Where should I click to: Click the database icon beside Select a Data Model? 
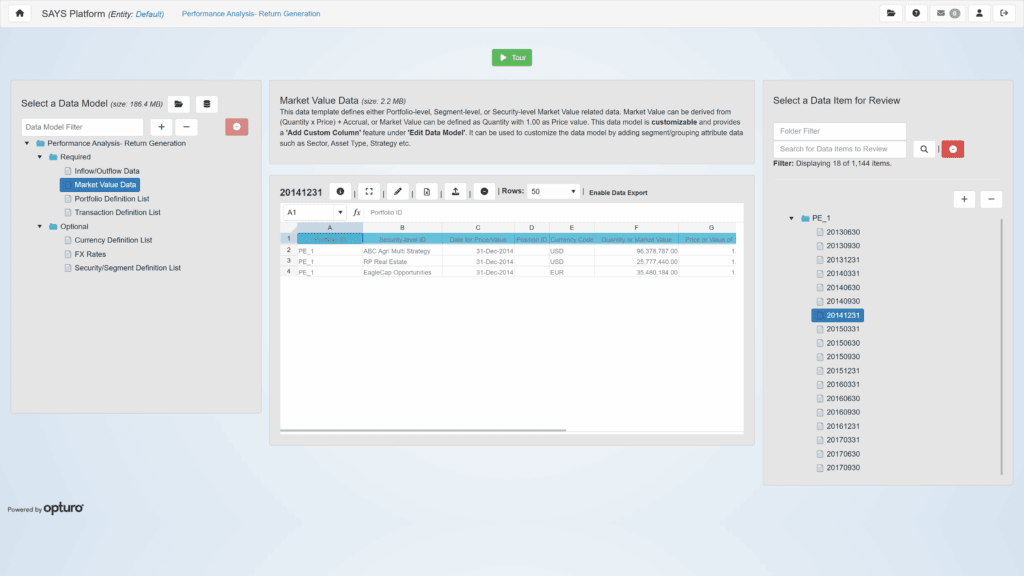[206, 104]
